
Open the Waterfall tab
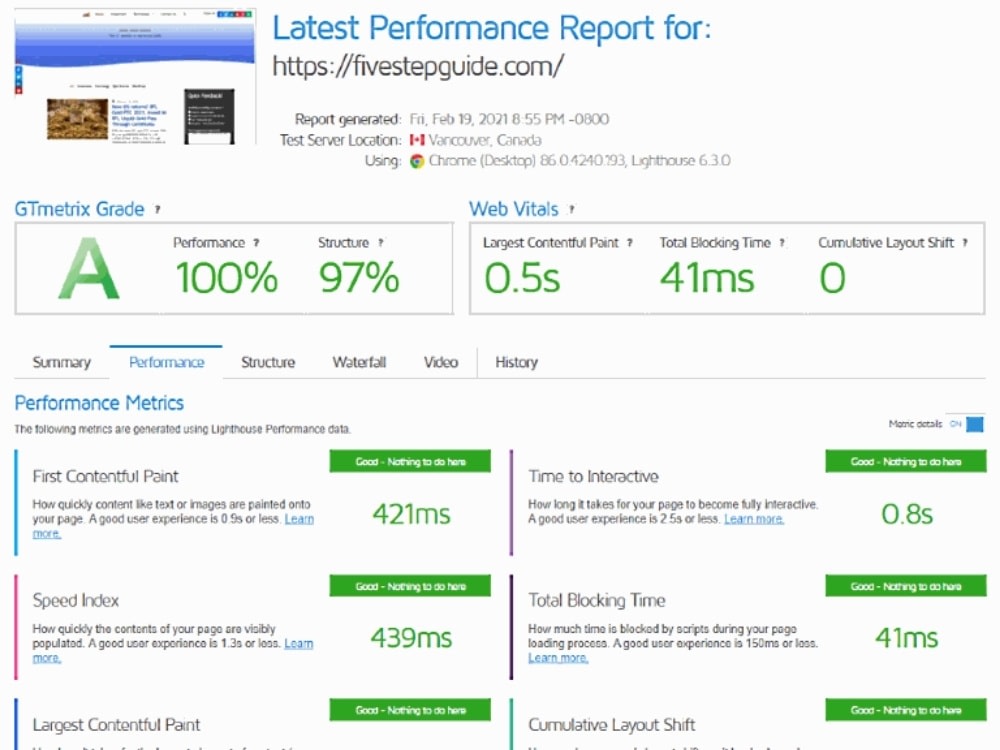(359, 362)
